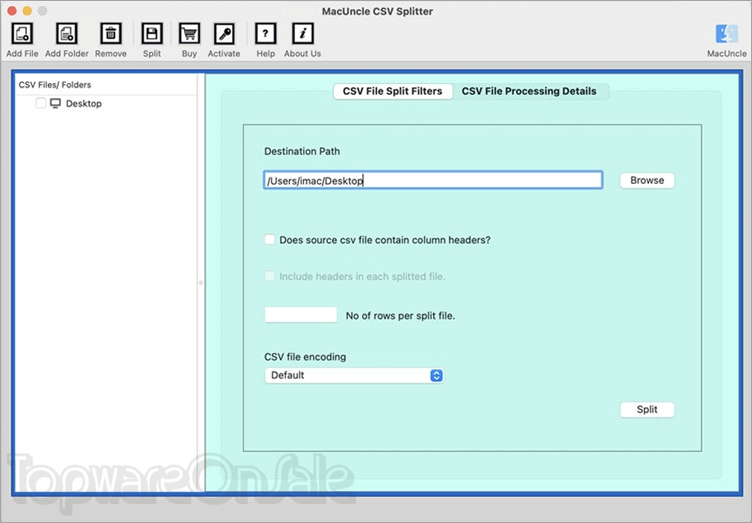Click the Destination Path label
The width and height of the screenshot is (752, 523).
coord(302,151)
